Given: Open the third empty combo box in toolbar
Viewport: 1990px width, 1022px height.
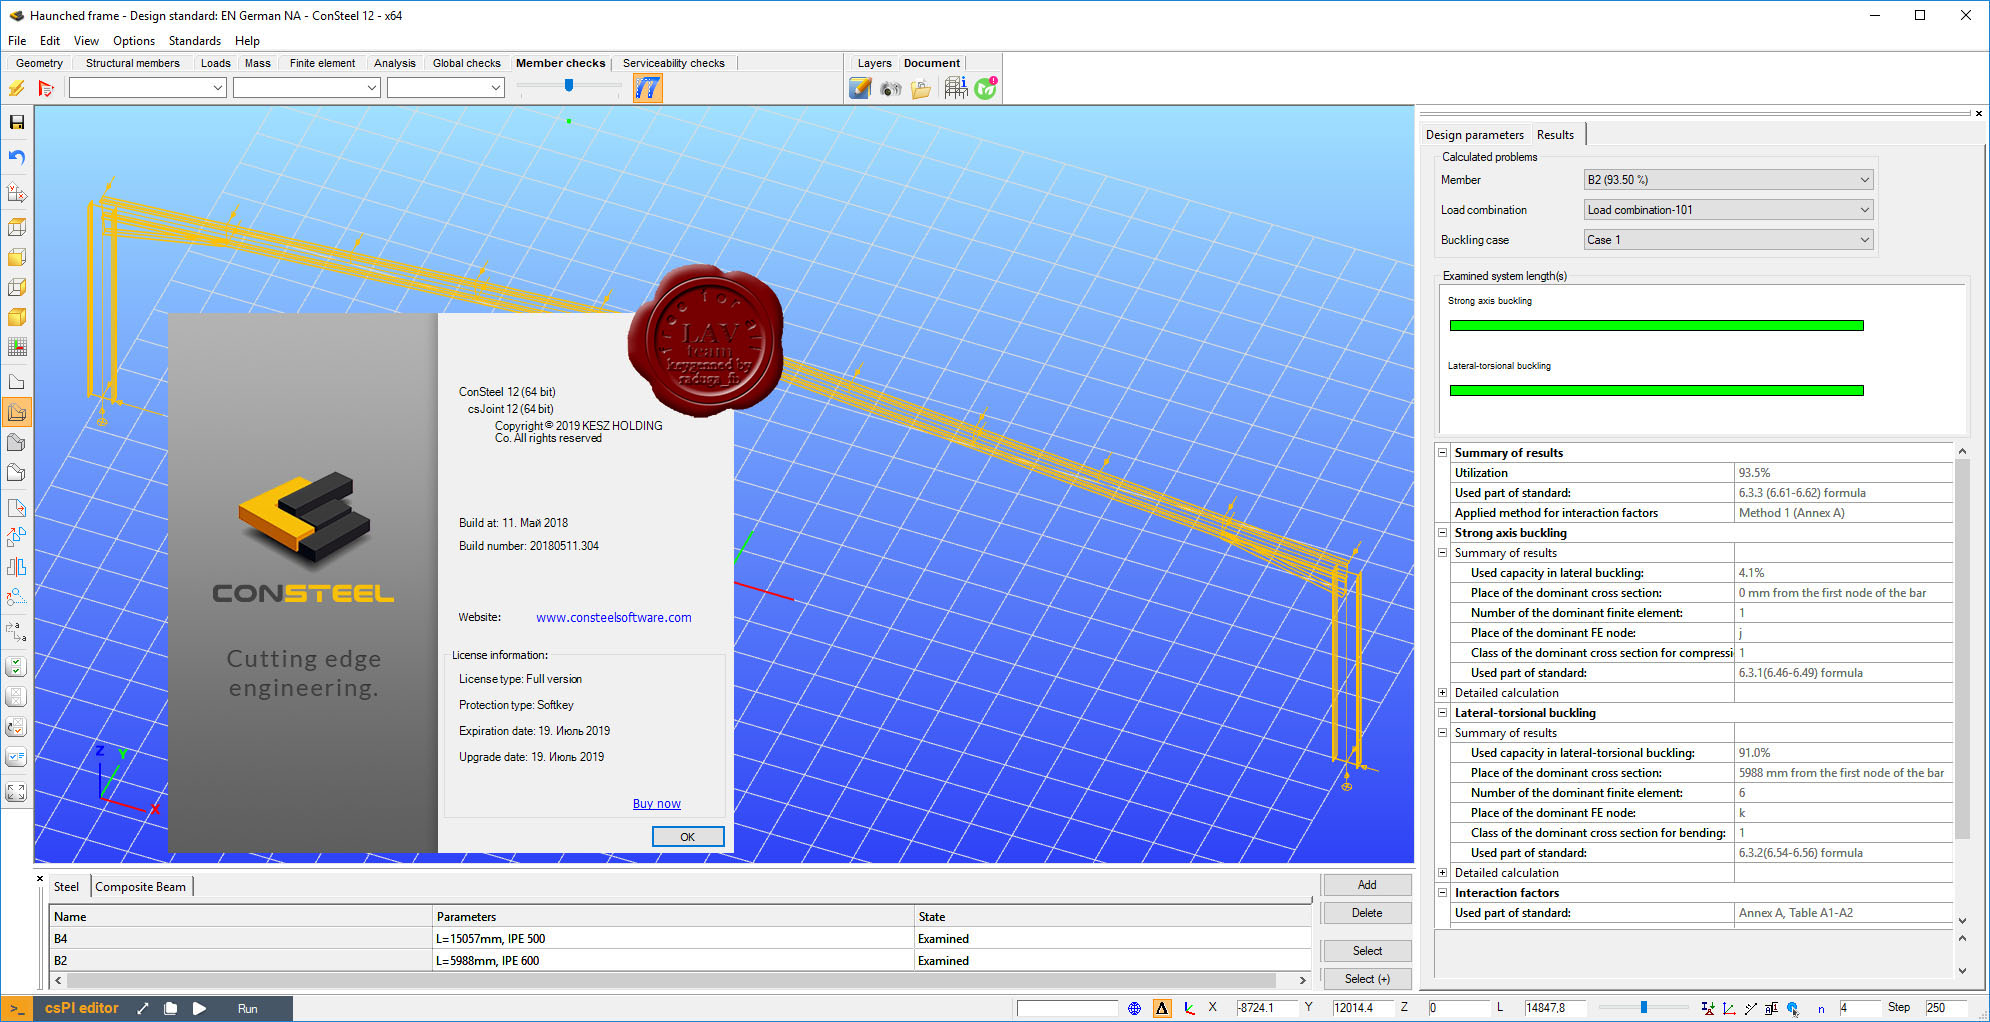Looking at the screenshot, I should pyautogui.click(x=445, y=88).
